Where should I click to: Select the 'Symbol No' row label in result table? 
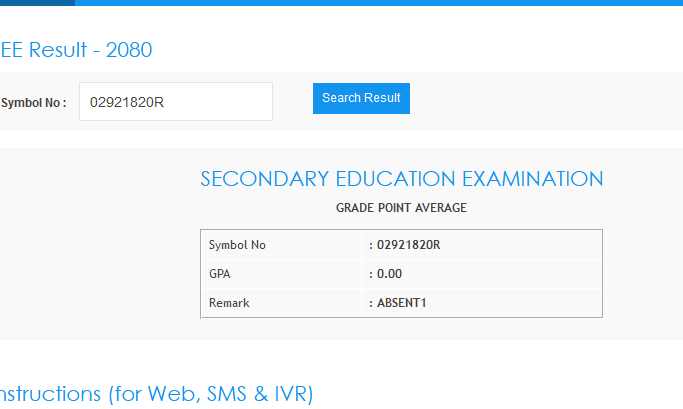point(237,245)
